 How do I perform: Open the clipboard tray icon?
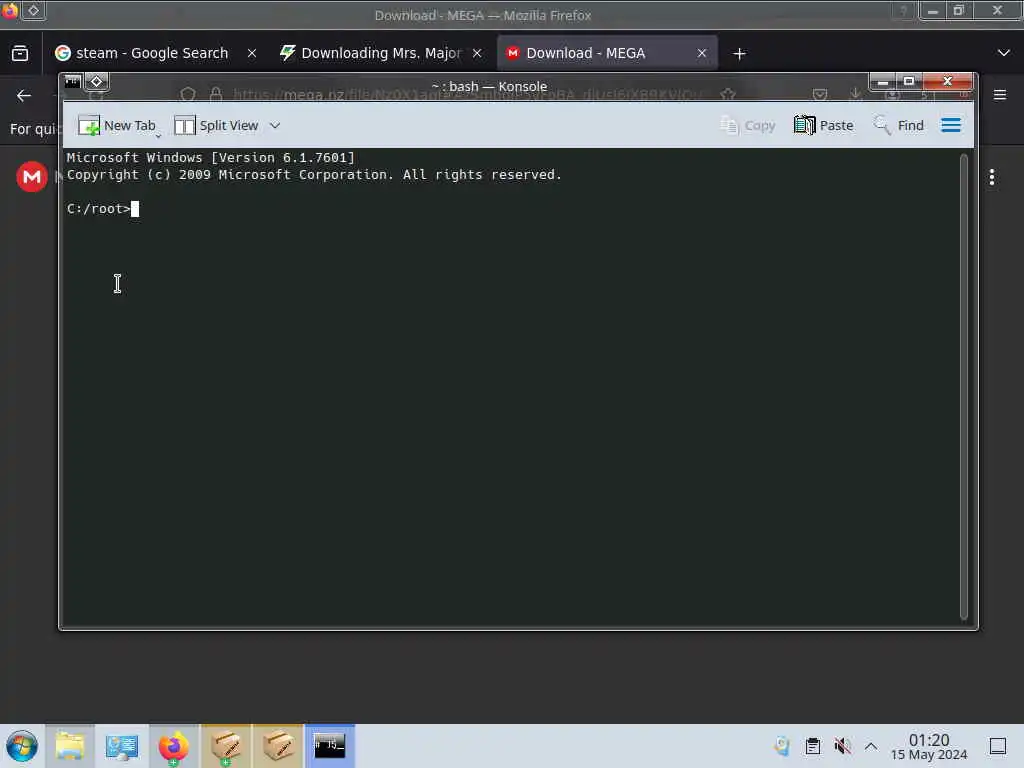tap(812, 746)
